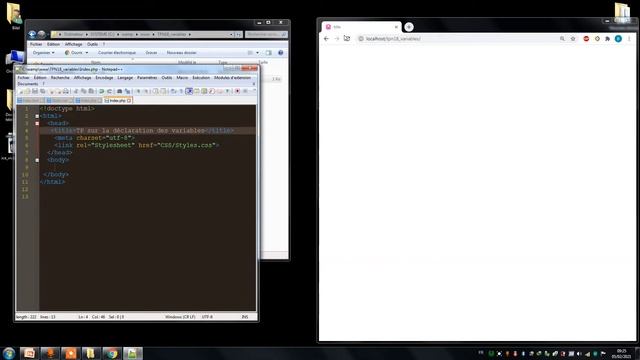Image resolution: width=640 pixels, height=360 pixels.
Task: Click the UTF-8 encoding in Notepad++ status bar
Action: [x=207, y=317]
